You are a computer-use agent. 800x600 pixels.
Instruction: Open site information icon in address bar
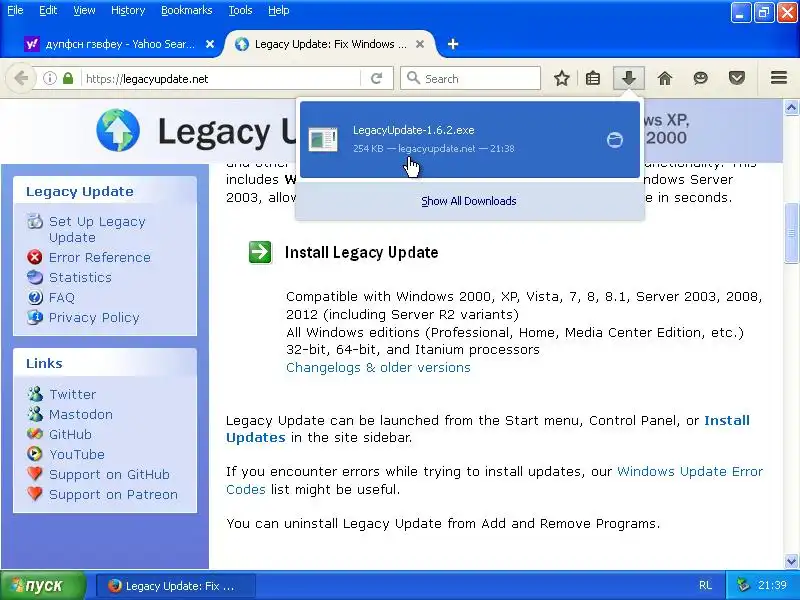(49, 79)
